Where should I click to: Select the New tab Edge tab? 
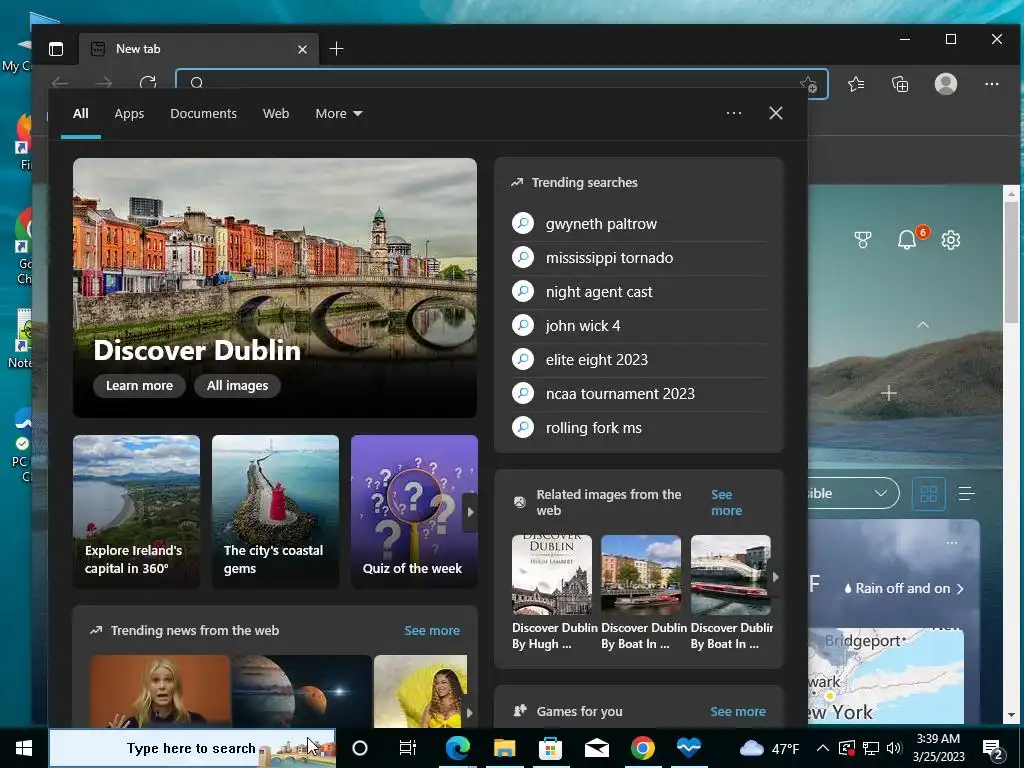pos(199,49)
